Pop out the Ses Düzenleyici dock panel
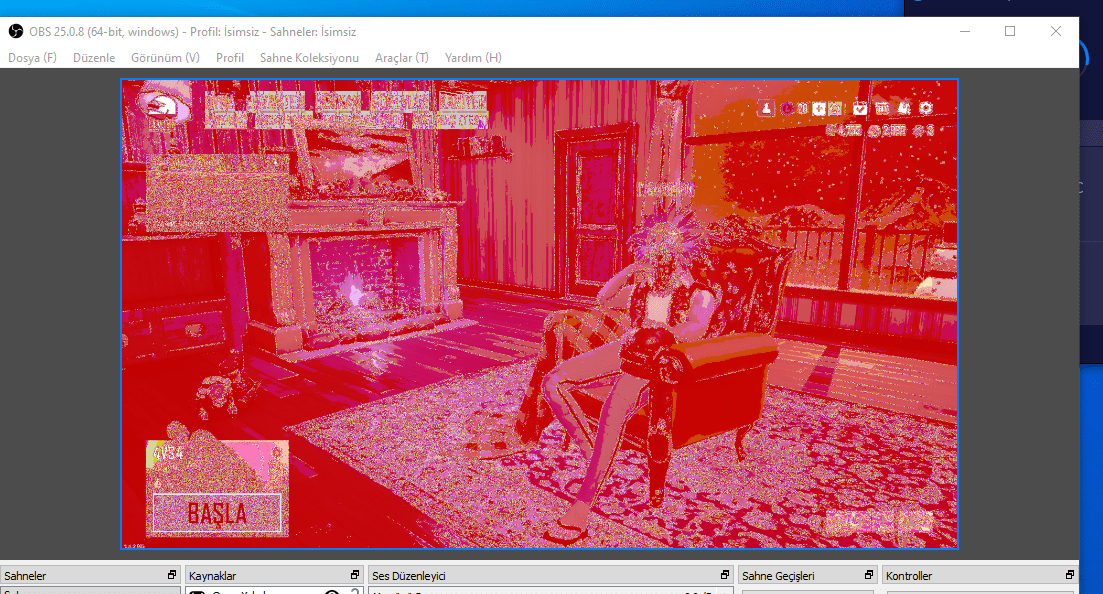 [x=725, y=575]
